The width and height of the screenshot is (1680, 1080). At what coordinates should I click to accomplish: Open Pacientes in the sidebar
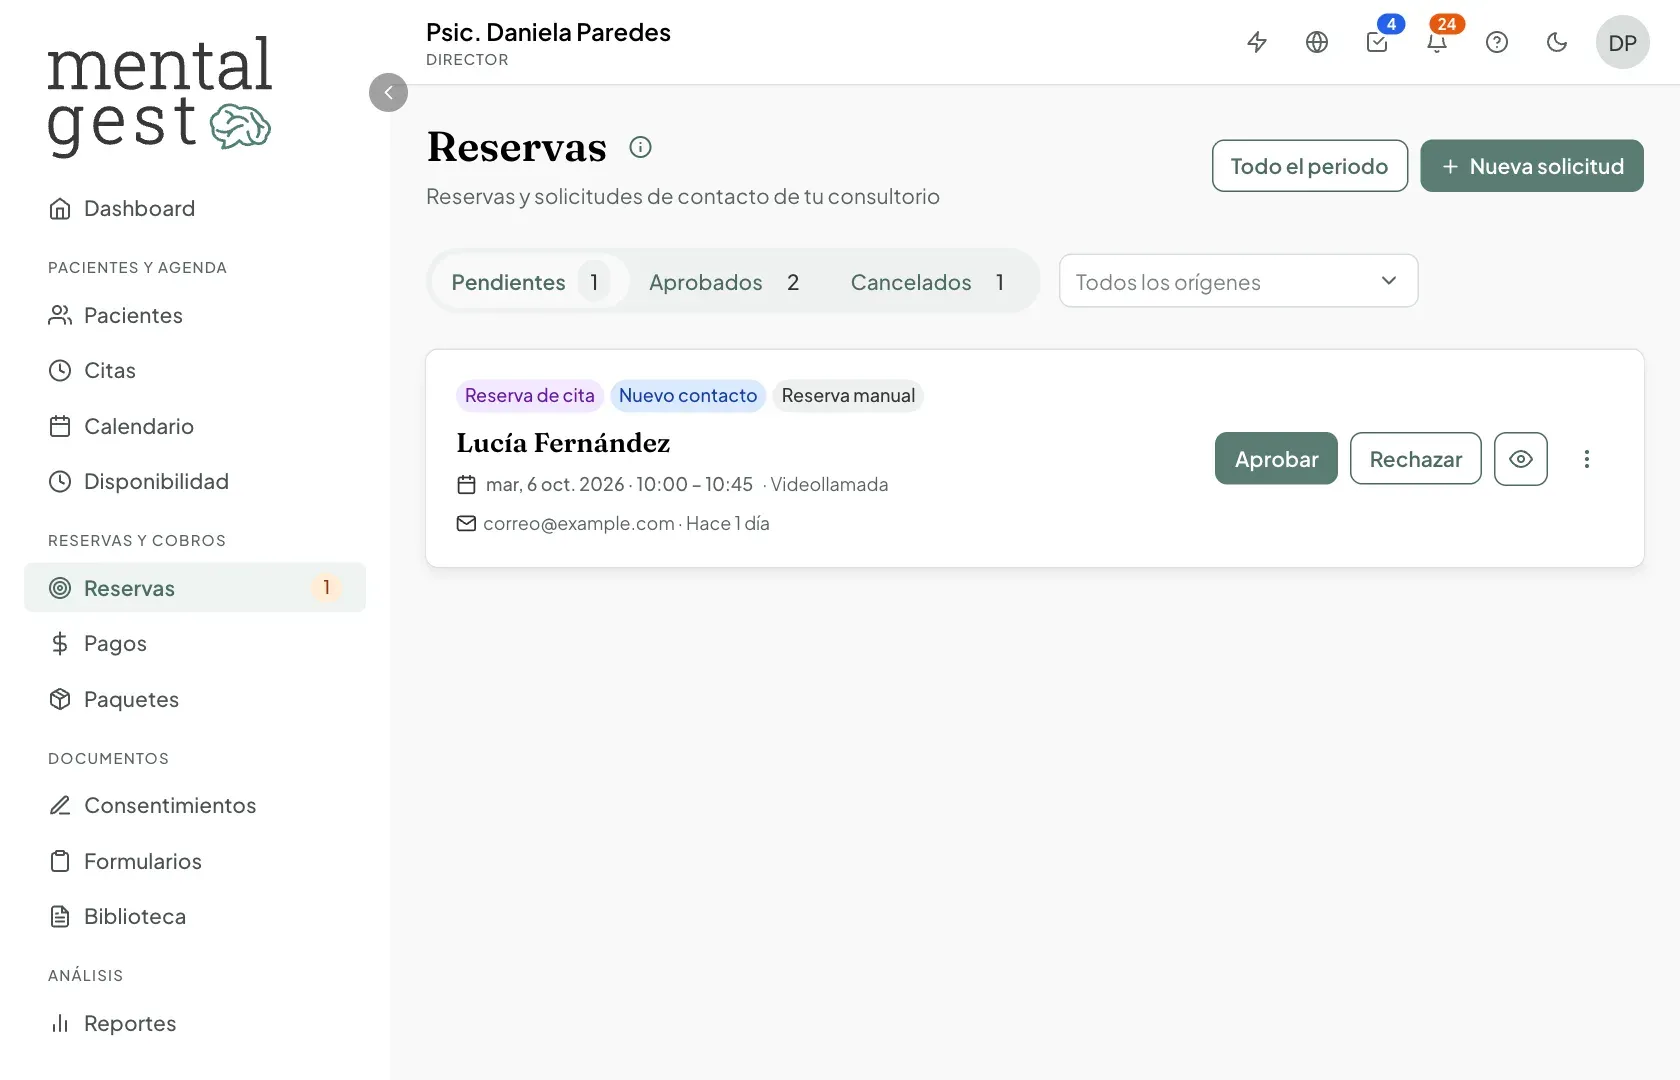coord(195,315)
